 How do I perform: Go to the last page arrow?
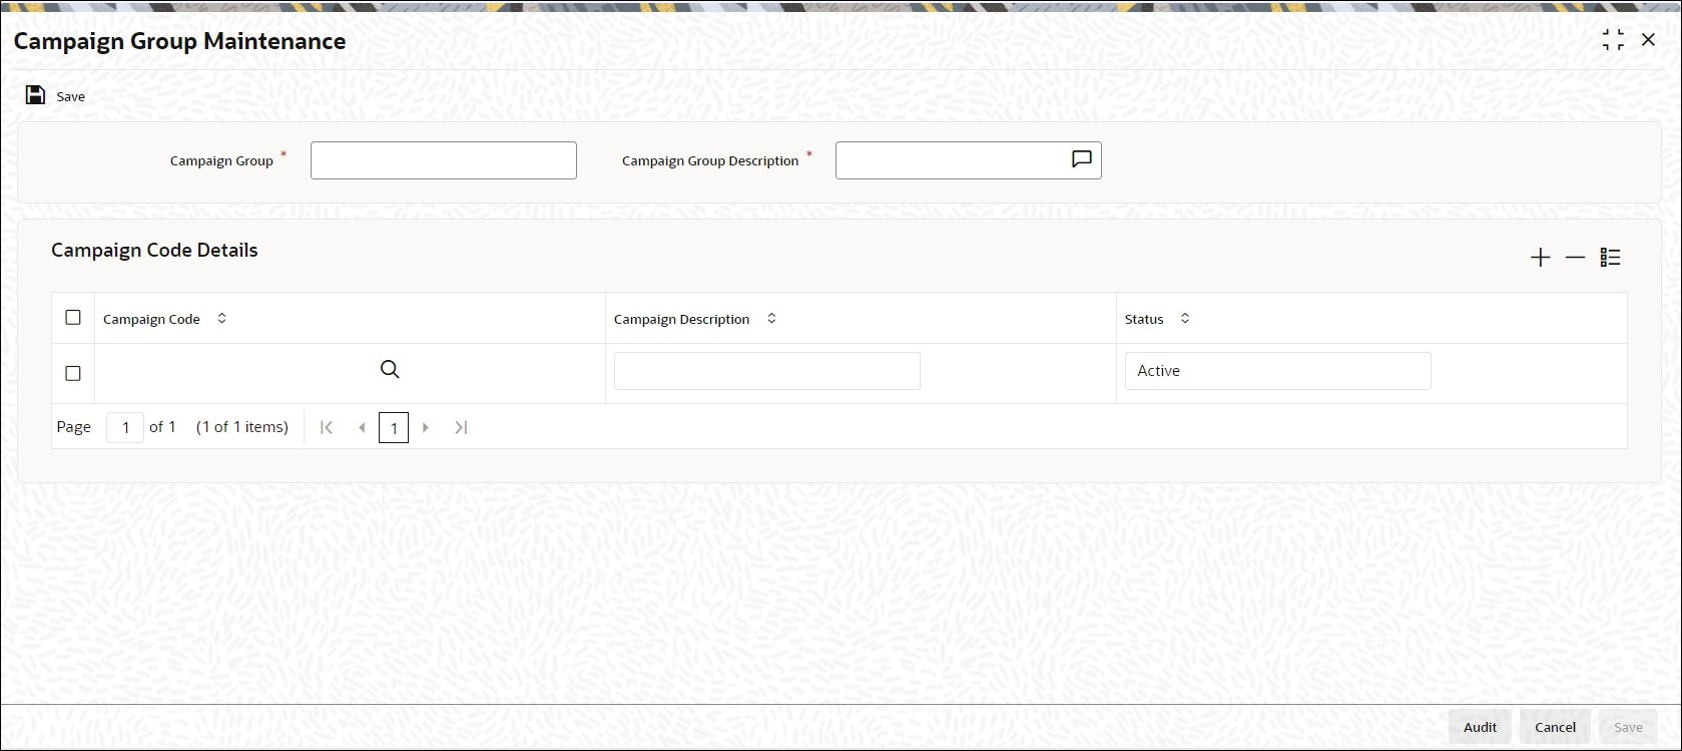(461, 427)
